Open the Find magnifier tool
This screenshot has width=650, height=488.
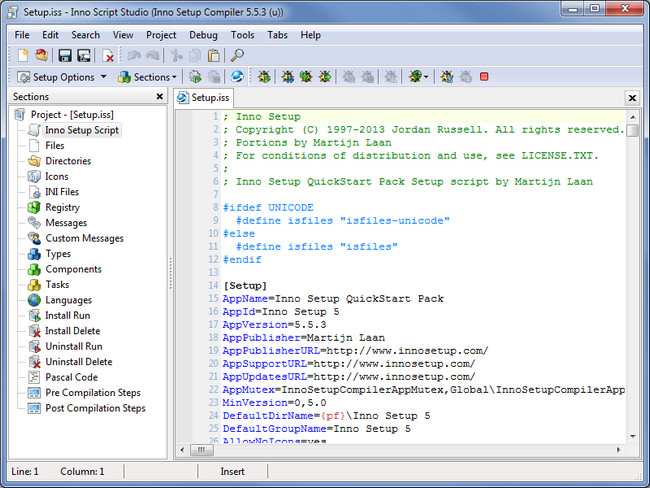tap(237, 55)
